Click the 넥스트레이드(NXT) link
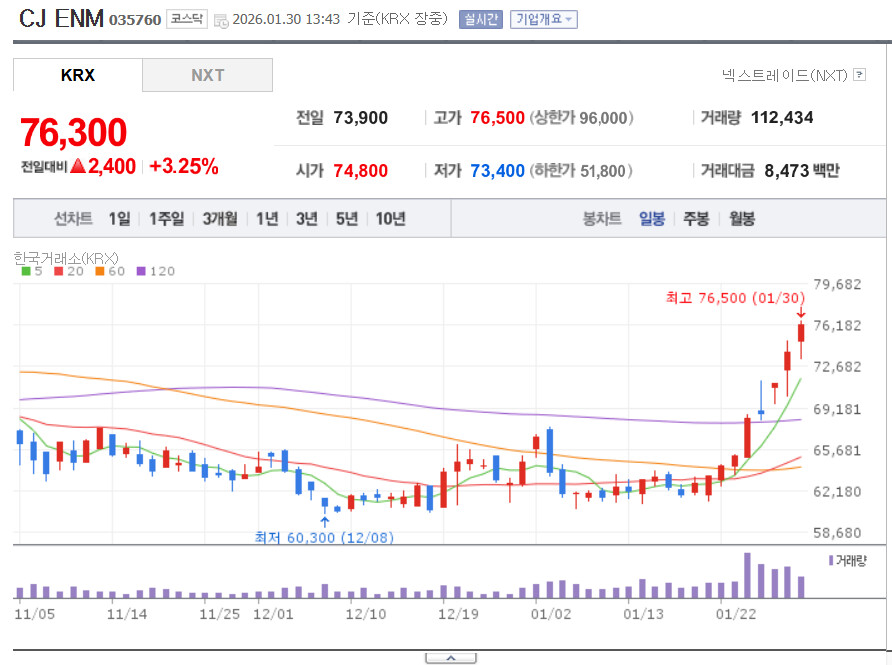Image resolution: width=892 pixels, height=665 pixels. (785, 75)
